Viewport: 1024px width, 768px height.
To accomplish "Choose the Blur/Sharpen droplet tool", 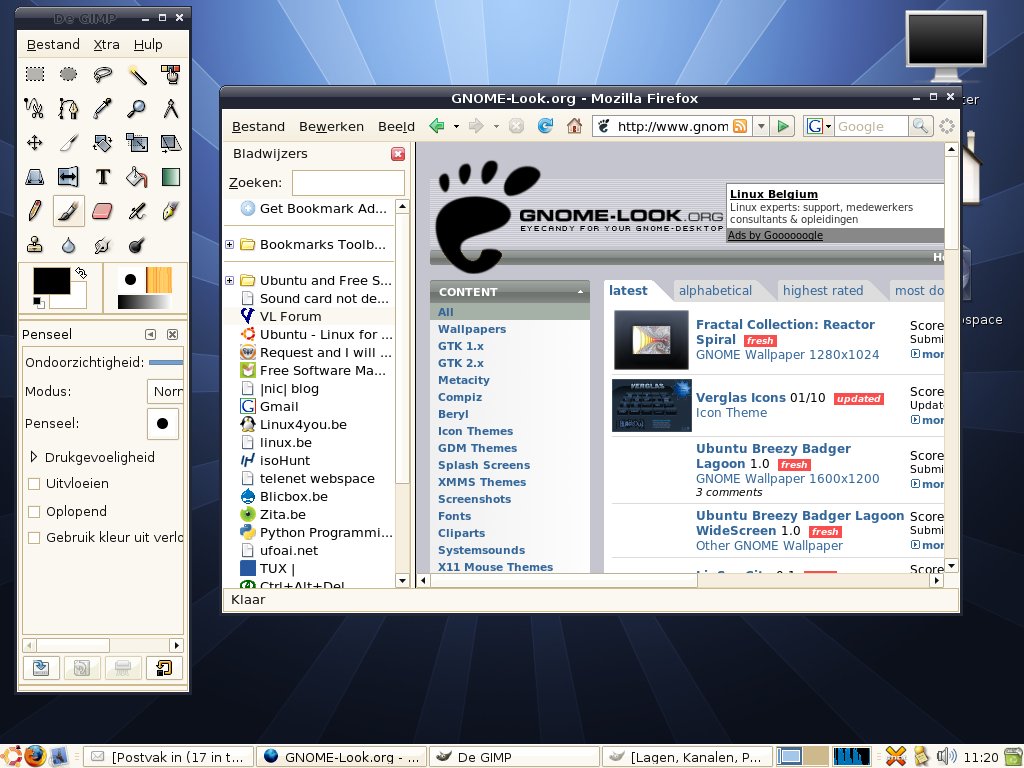I will [x=69, y=245].
